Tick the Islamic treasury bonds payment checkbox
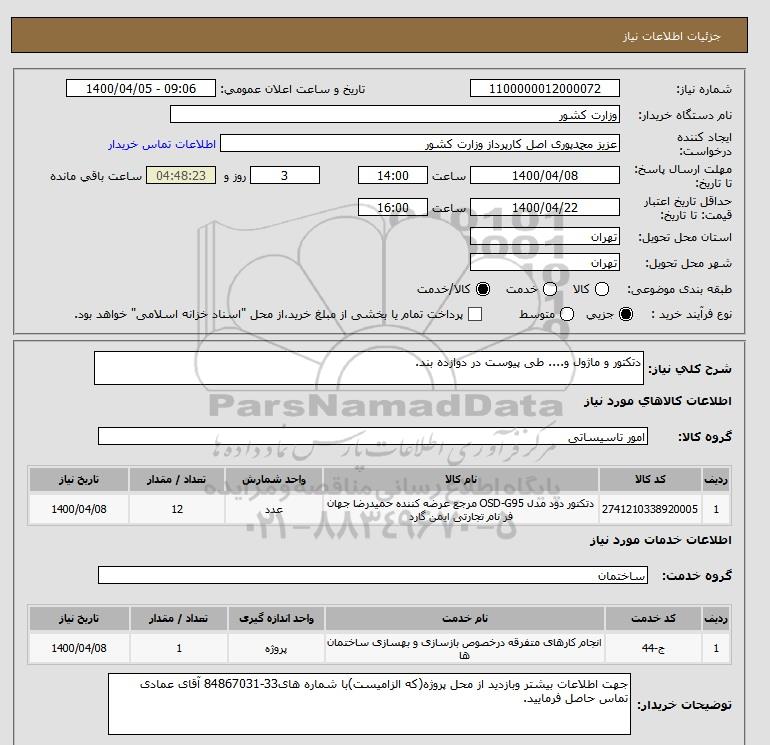 (x=475, y=314)
